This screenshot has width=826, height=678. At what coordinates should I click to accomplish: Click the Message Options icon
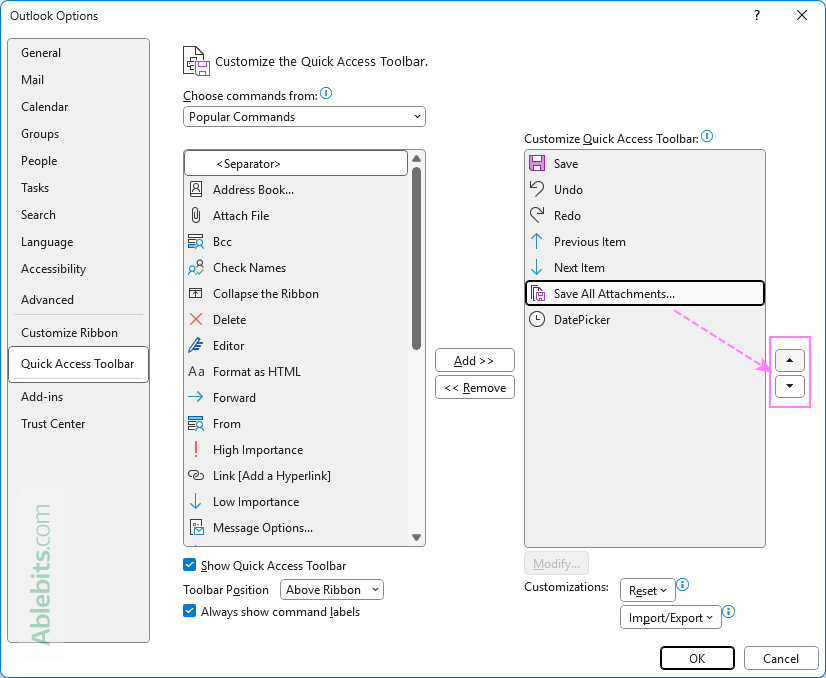[x=196, y=527]
